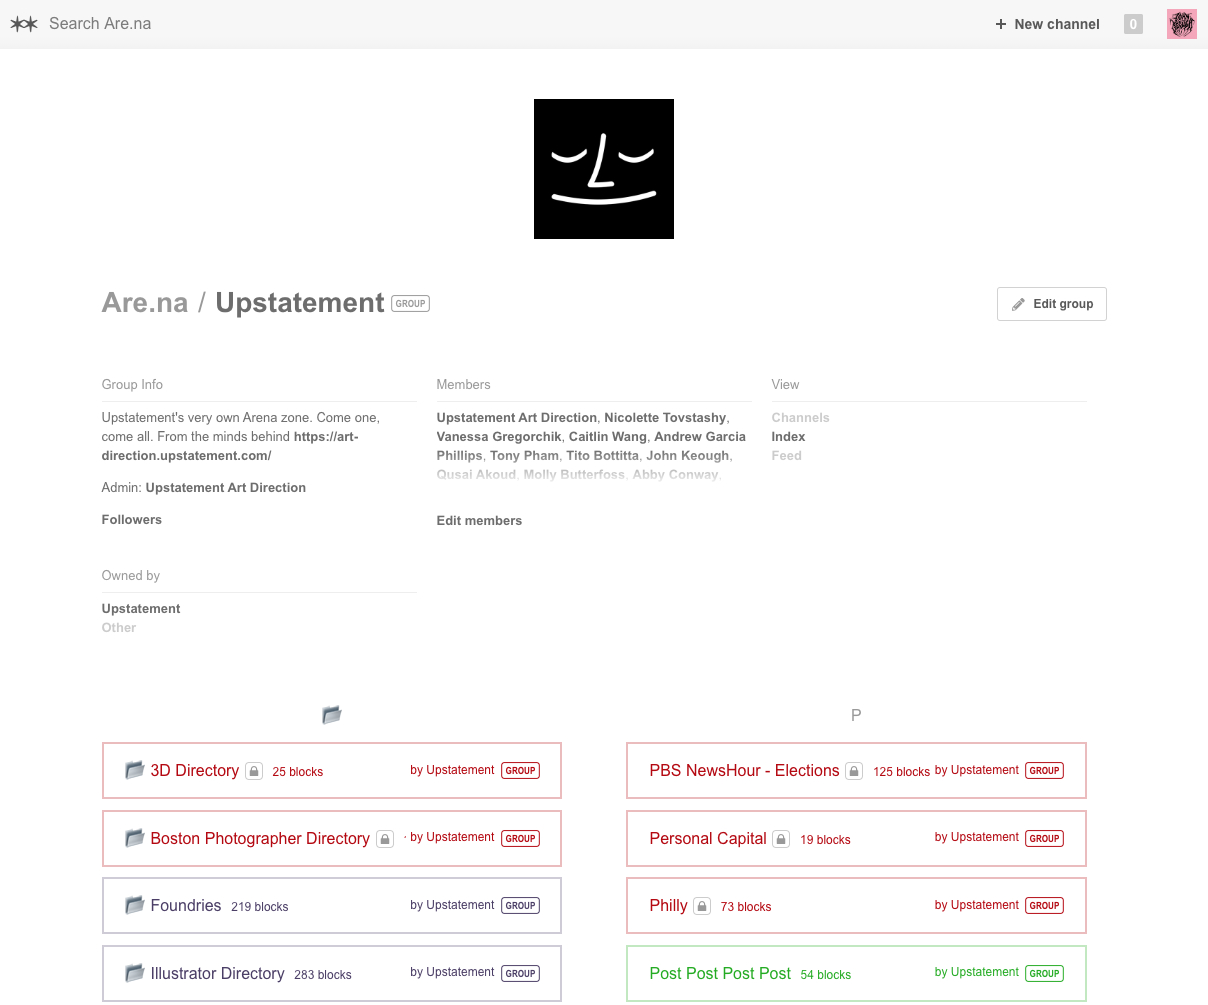Open member Tito Bottitta

point(603,456)
